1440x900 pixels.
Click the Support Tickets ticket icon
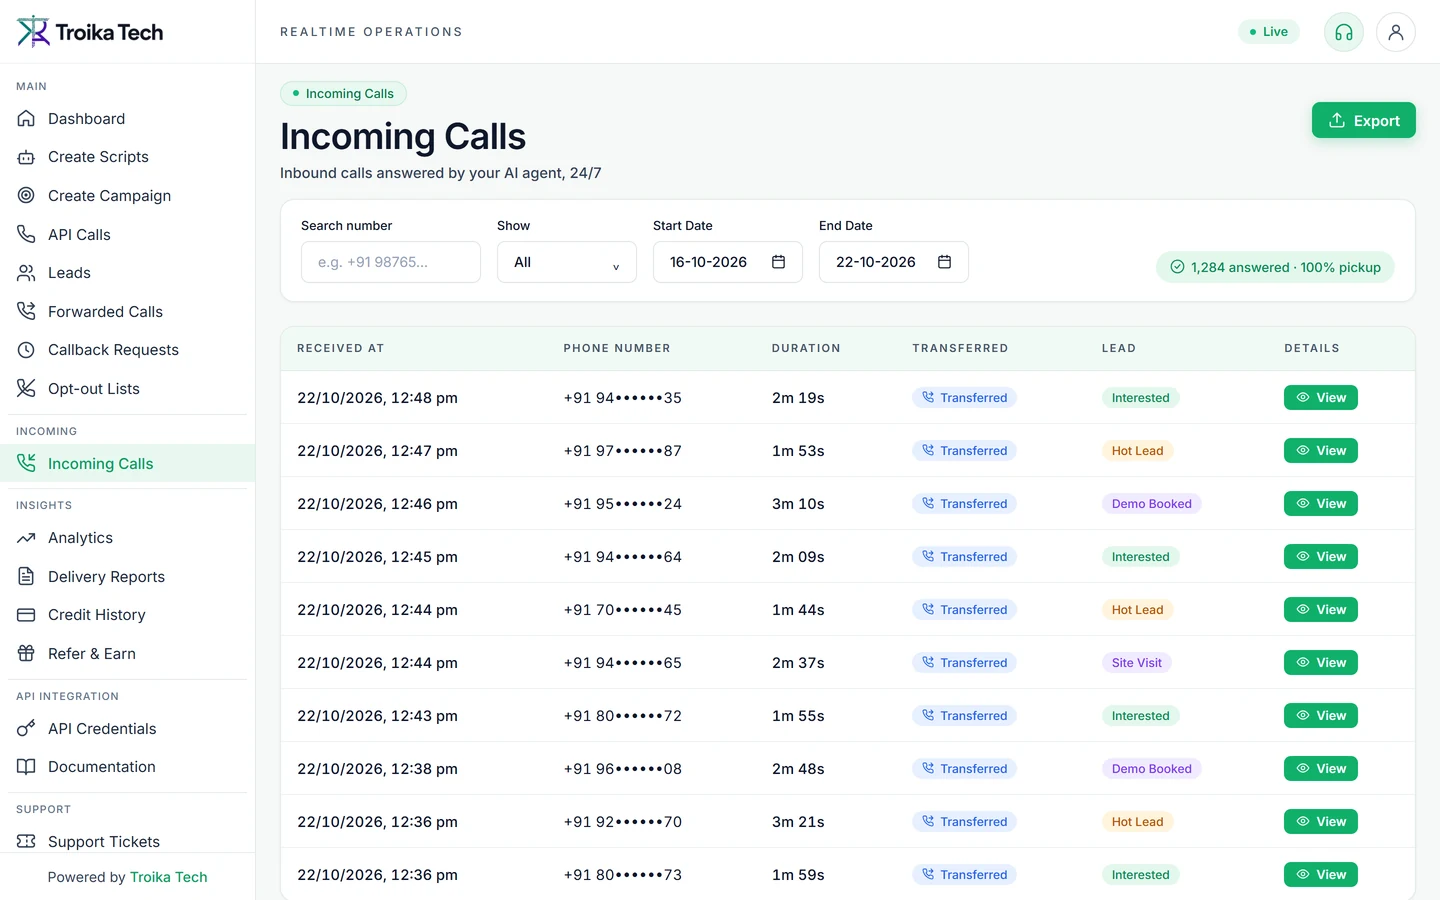pyautogui.click(x=26, y=841)
